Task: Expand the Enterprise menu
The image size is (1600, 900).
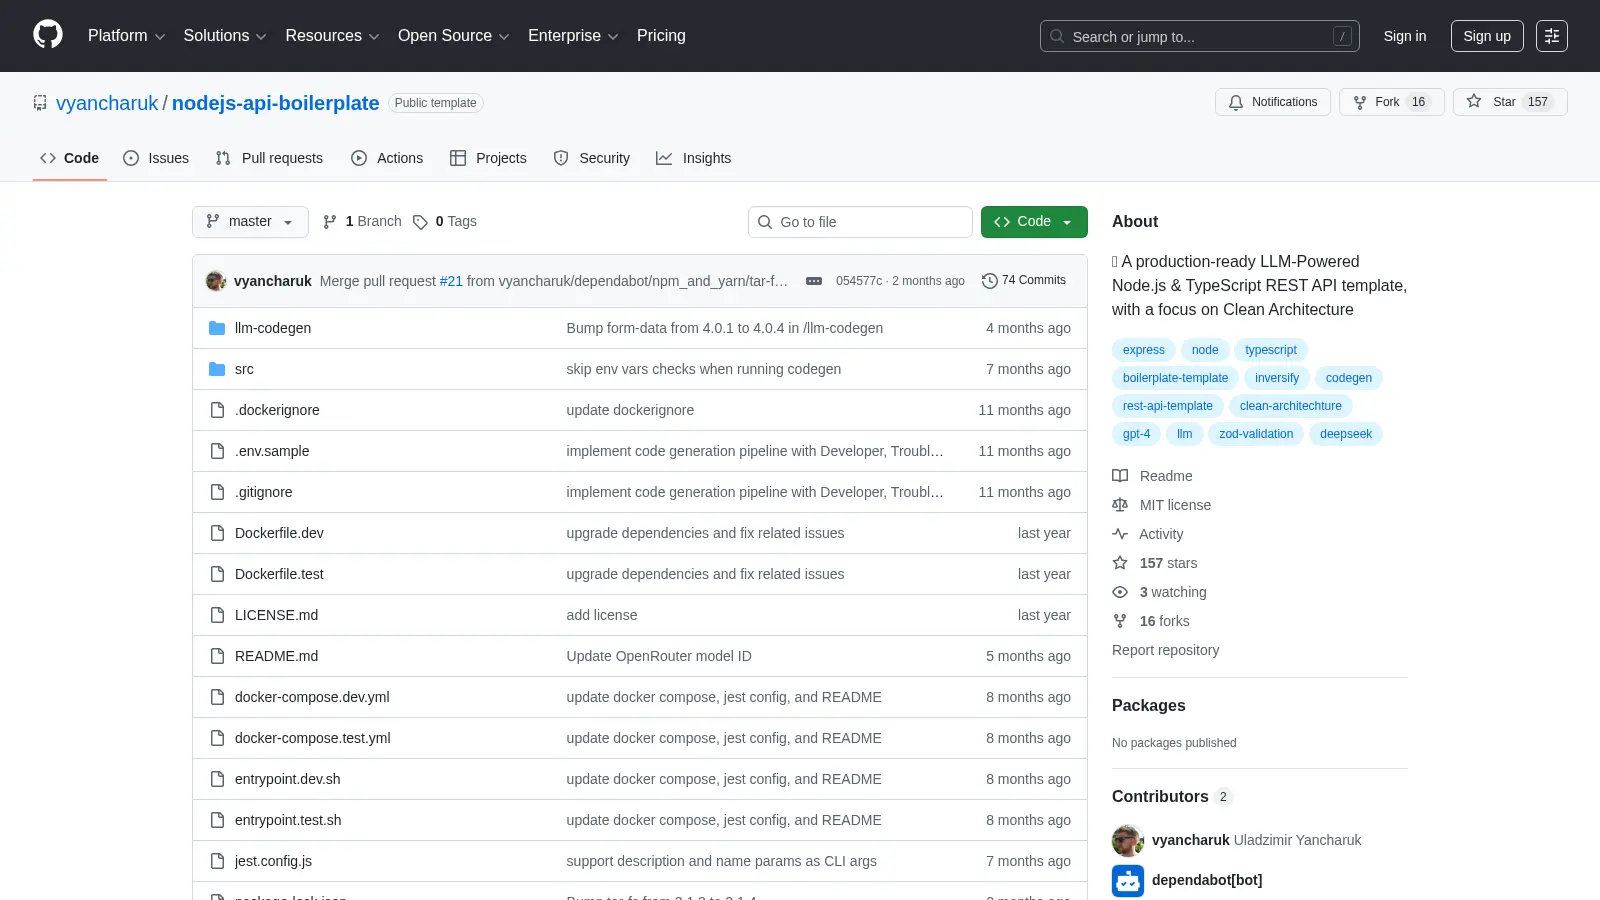Action: (573, 36)
